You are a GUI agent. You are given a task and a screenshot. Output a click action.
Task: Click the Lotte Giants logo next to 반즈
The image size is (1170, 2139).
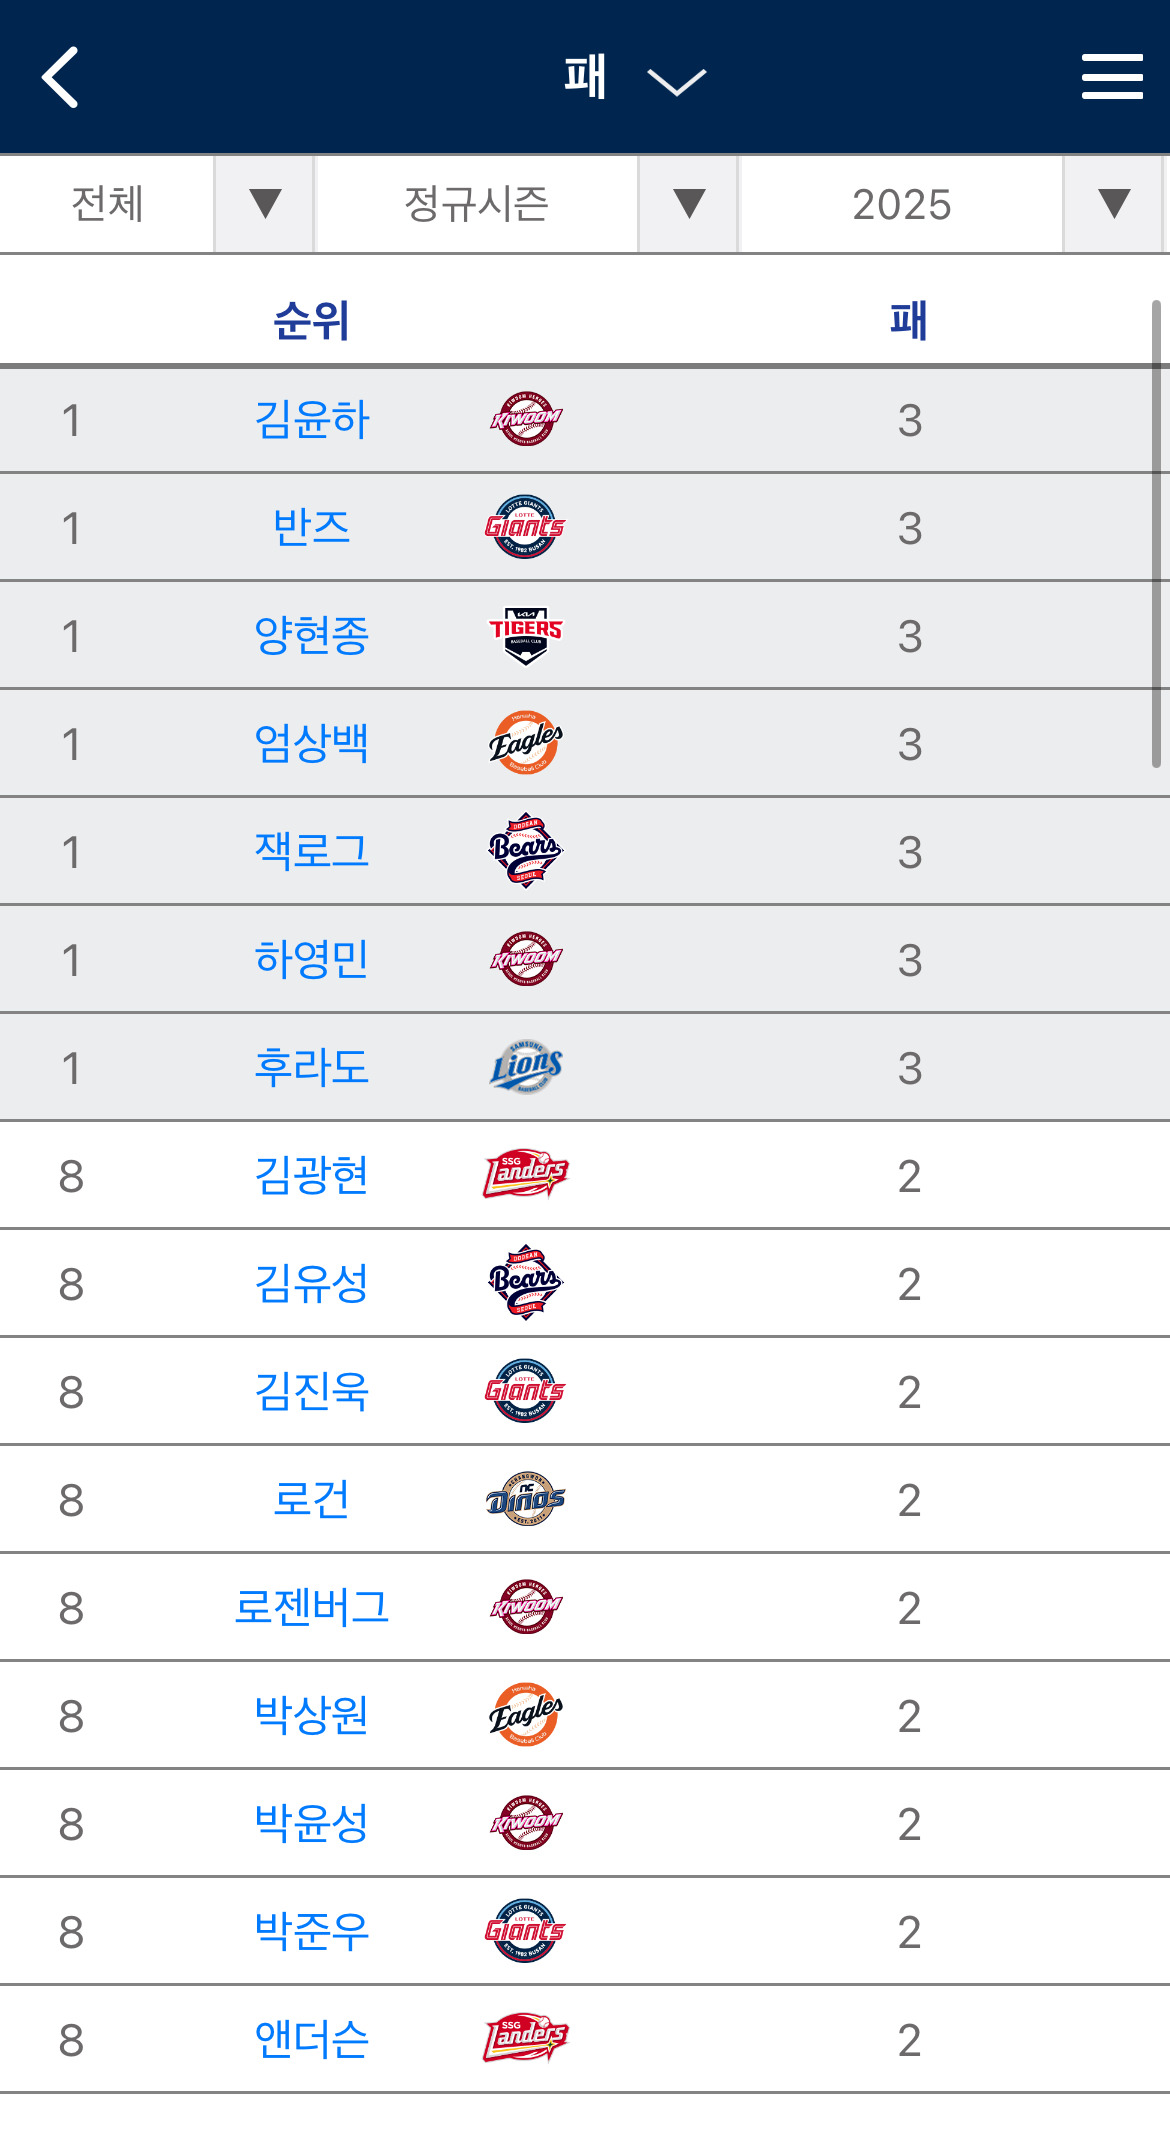coord(525,527)
